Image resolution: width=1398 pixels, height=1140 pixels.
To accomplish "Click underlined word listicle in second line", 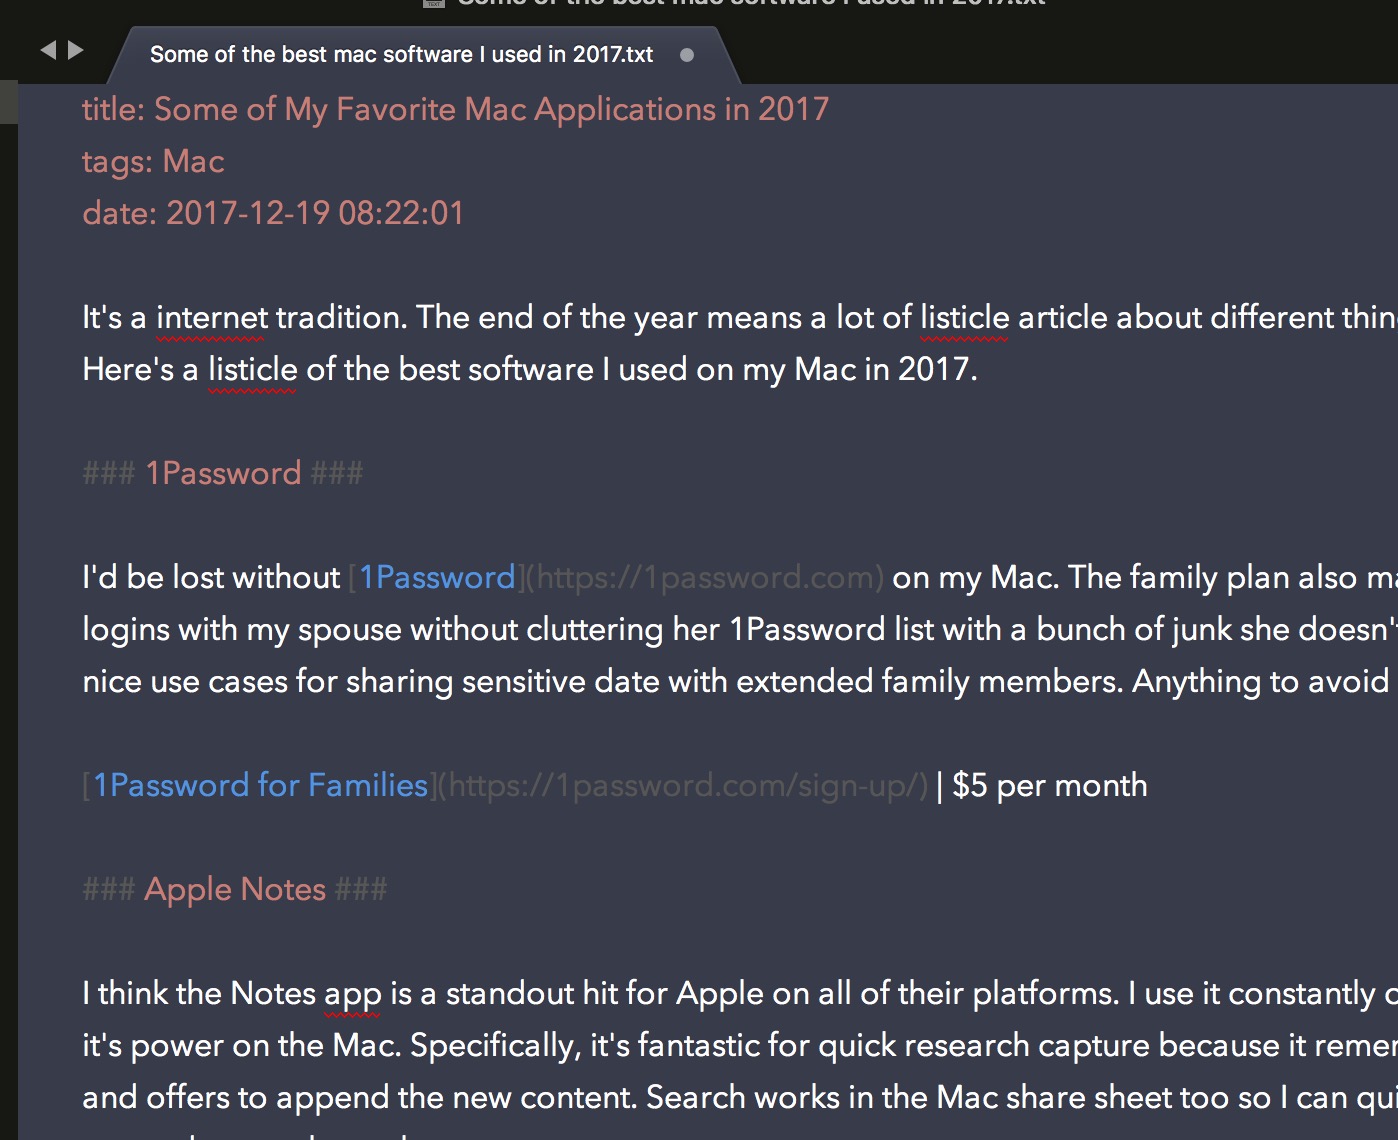I will pyautogui.click(x=252, y=370).
